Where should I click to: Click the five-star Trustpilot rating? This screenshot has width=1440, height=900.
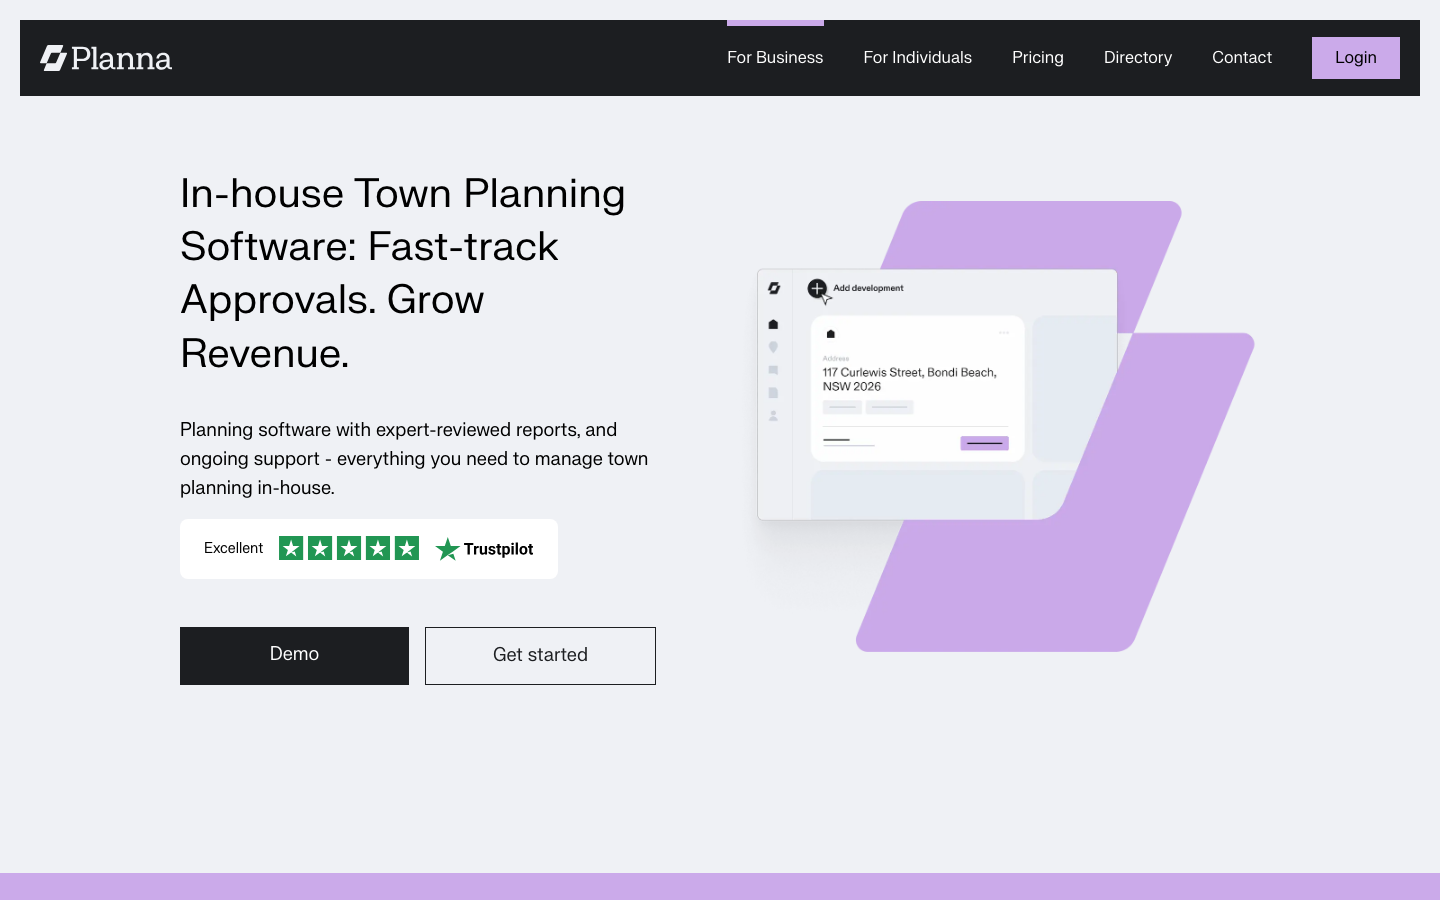(349, 548)
